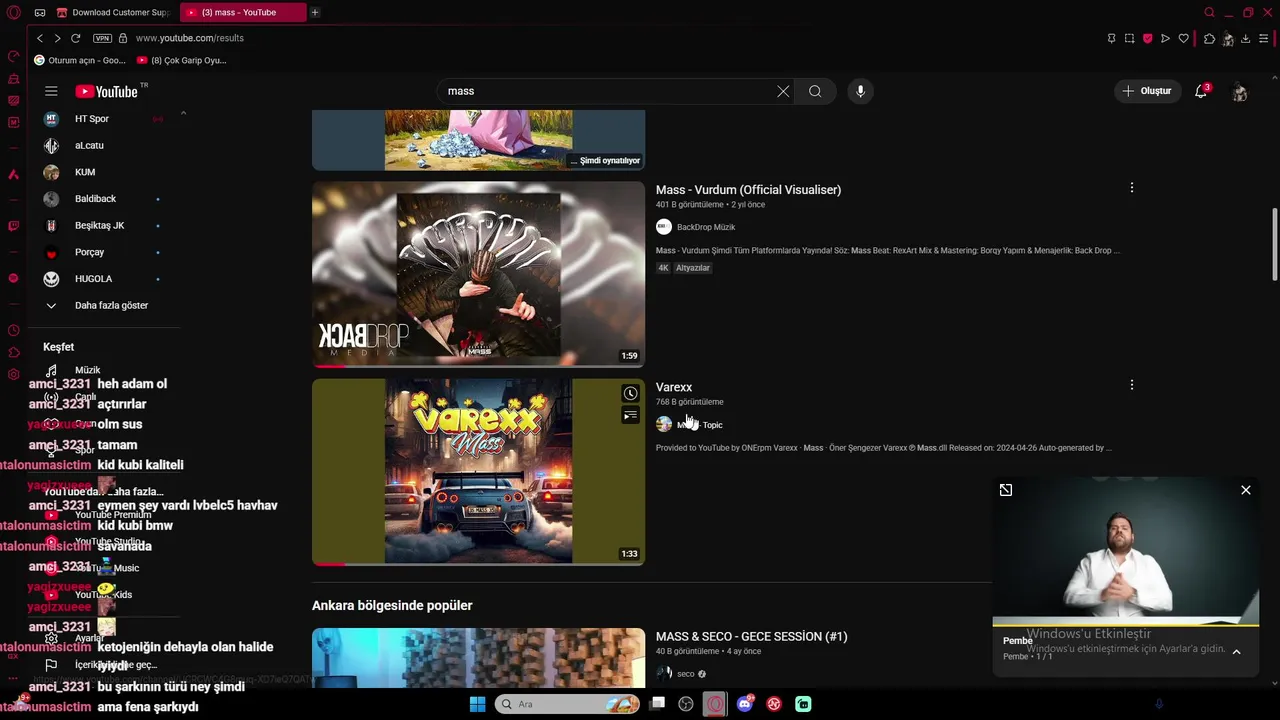Open YouTube account avatar menu
Image resolution: width=1280 pixels, height=720 pixels.
1240,92
